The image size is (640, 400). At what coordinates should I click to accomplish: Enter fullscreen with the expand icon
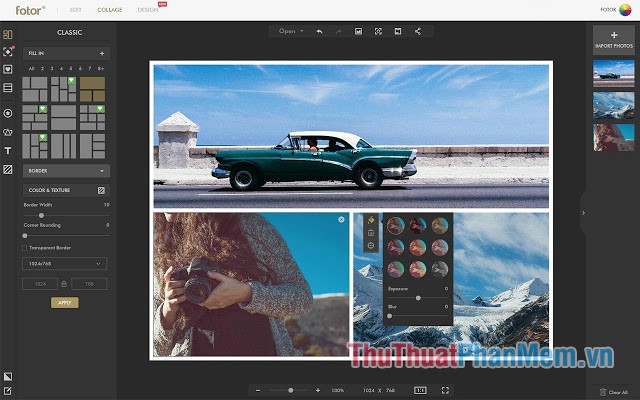click(445, 391)
